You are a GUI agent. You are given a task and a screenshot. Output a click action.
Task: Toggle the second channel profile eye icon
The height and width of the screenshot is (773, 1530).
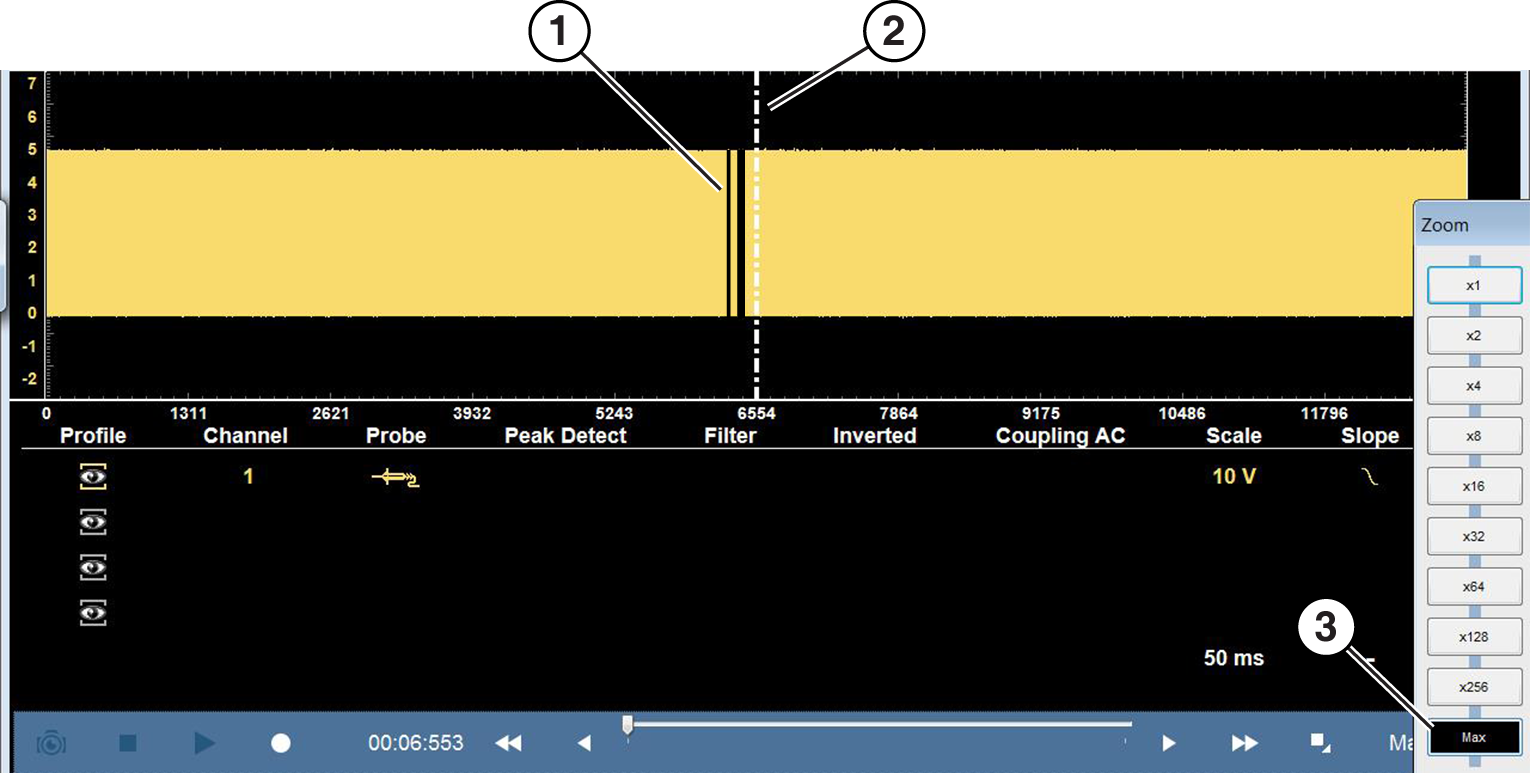pyautogui.click(x=93, y=522)
